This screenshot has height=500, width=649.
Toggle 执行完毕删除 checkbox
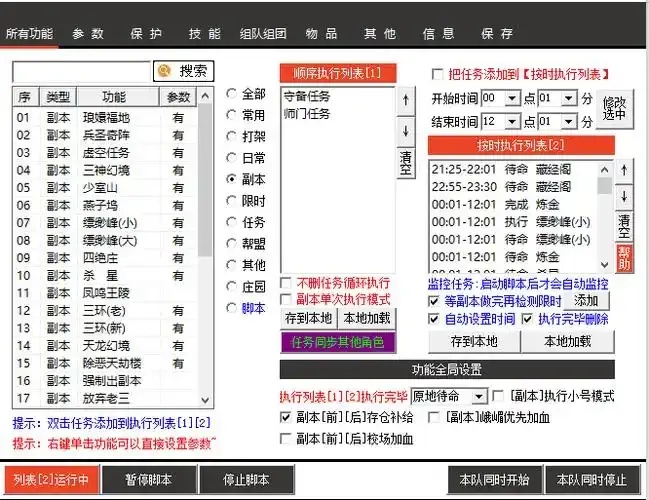(x=527, y=319)
